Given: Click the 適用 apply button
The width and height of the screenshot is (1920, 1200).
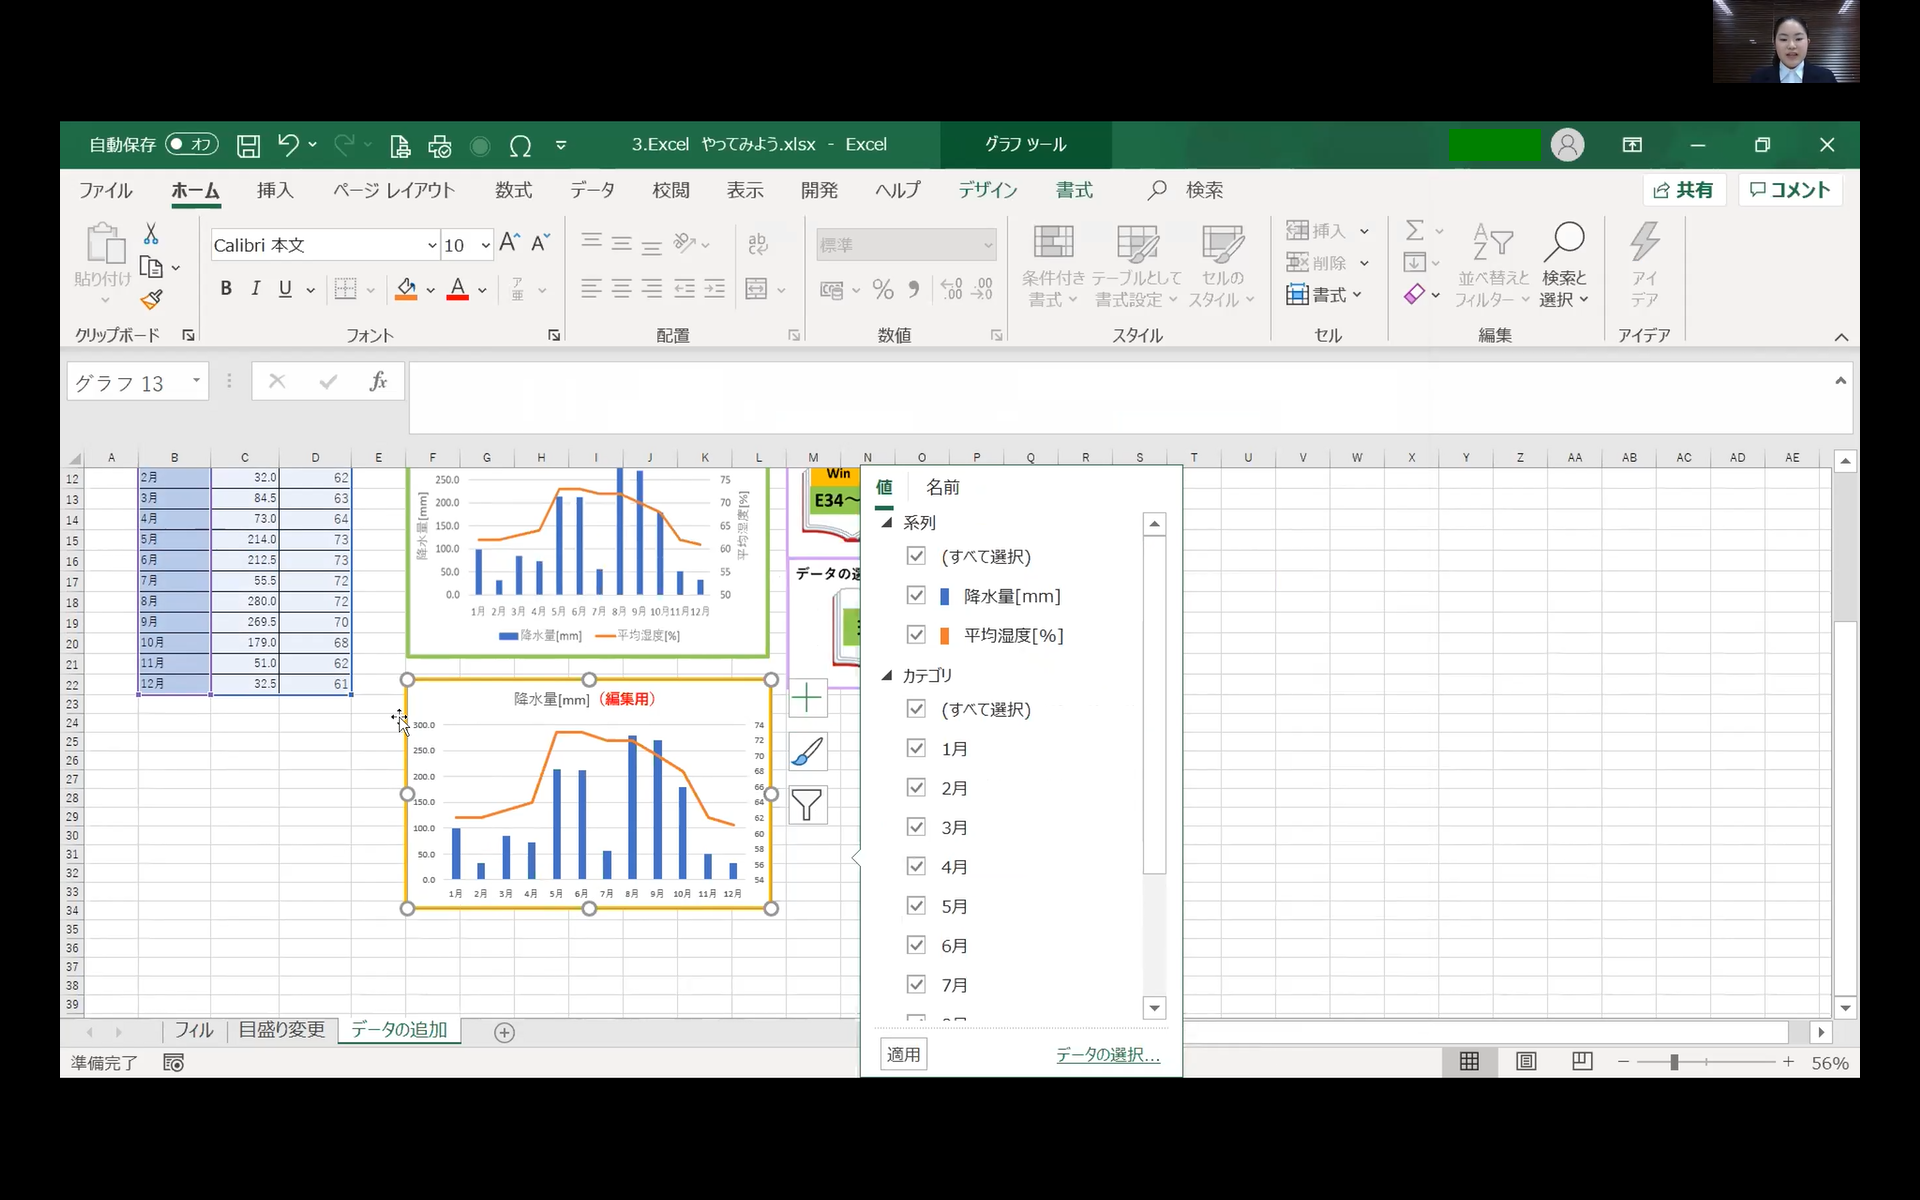Looking at the screenshot, I should coord(903,1054).
